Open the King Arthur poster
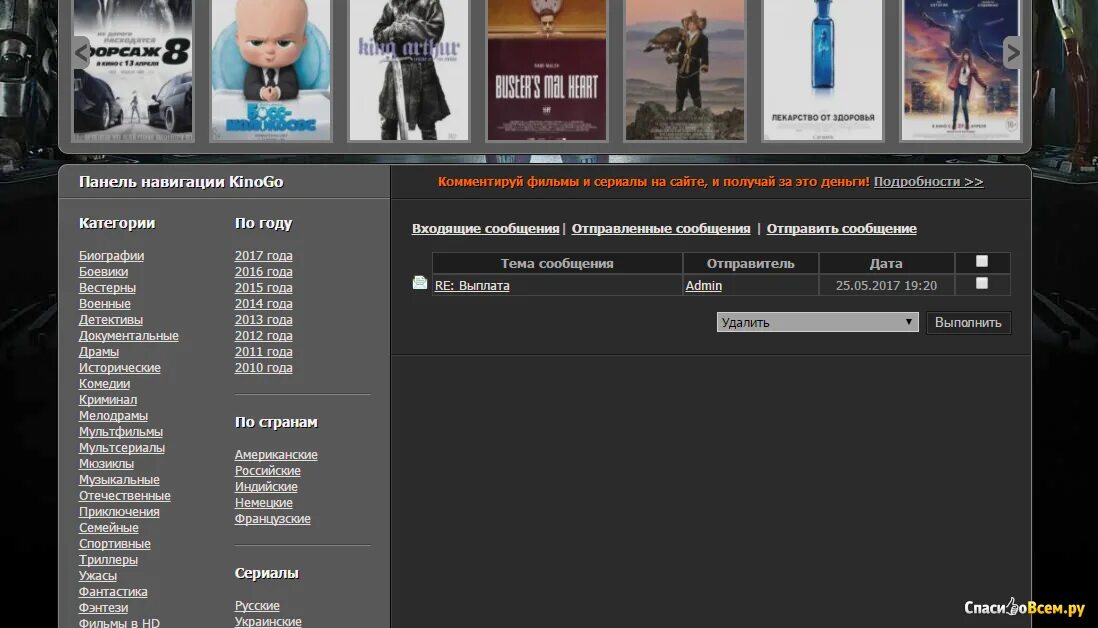This screenshot has height=628, width=1098. coord(408,70)
